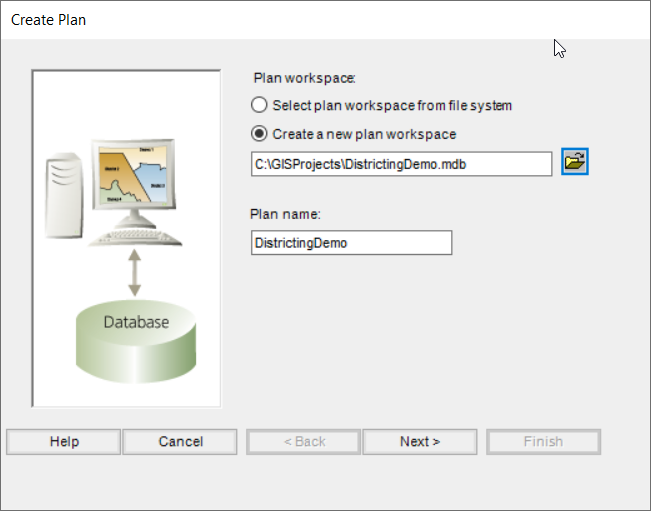Click the computer tower graphic
This screenshot has height=511, width=651.
point(64,195)
